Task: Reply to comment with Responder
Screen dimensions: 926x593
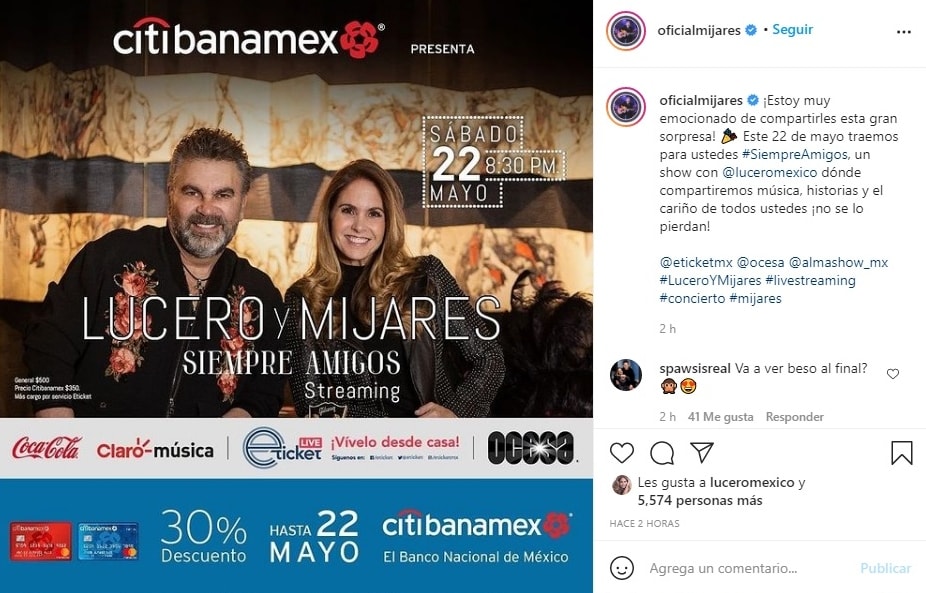Action: tap(794, 417)
